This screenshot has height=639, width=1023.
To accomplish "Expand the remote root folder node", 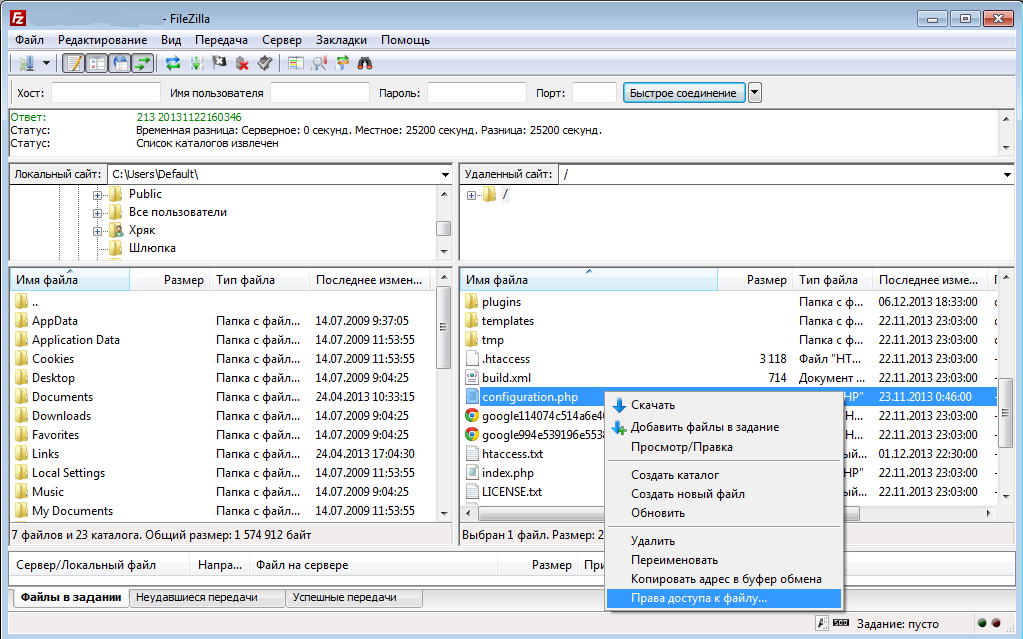I will point(472,195).
